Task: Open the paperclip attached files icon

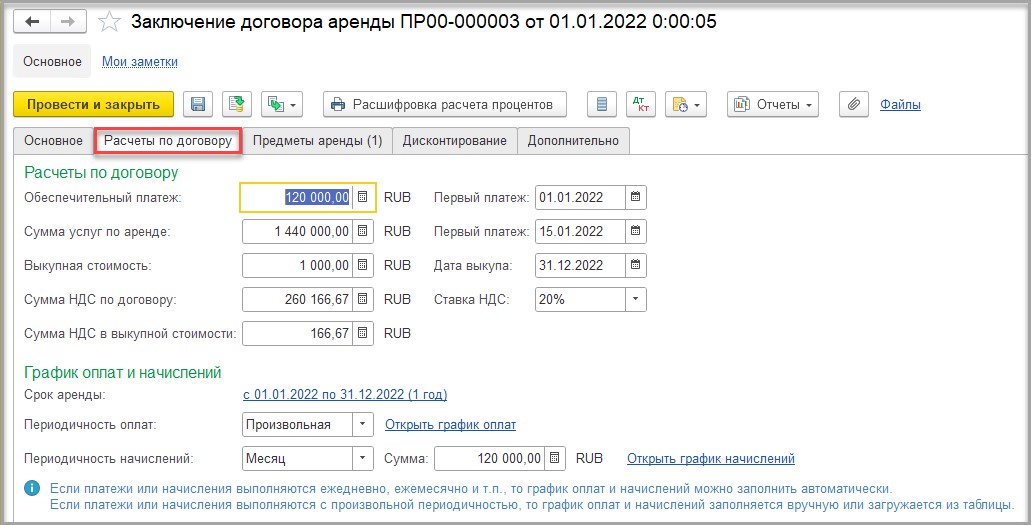Action: pyautogui.click(x=853, y=104)
